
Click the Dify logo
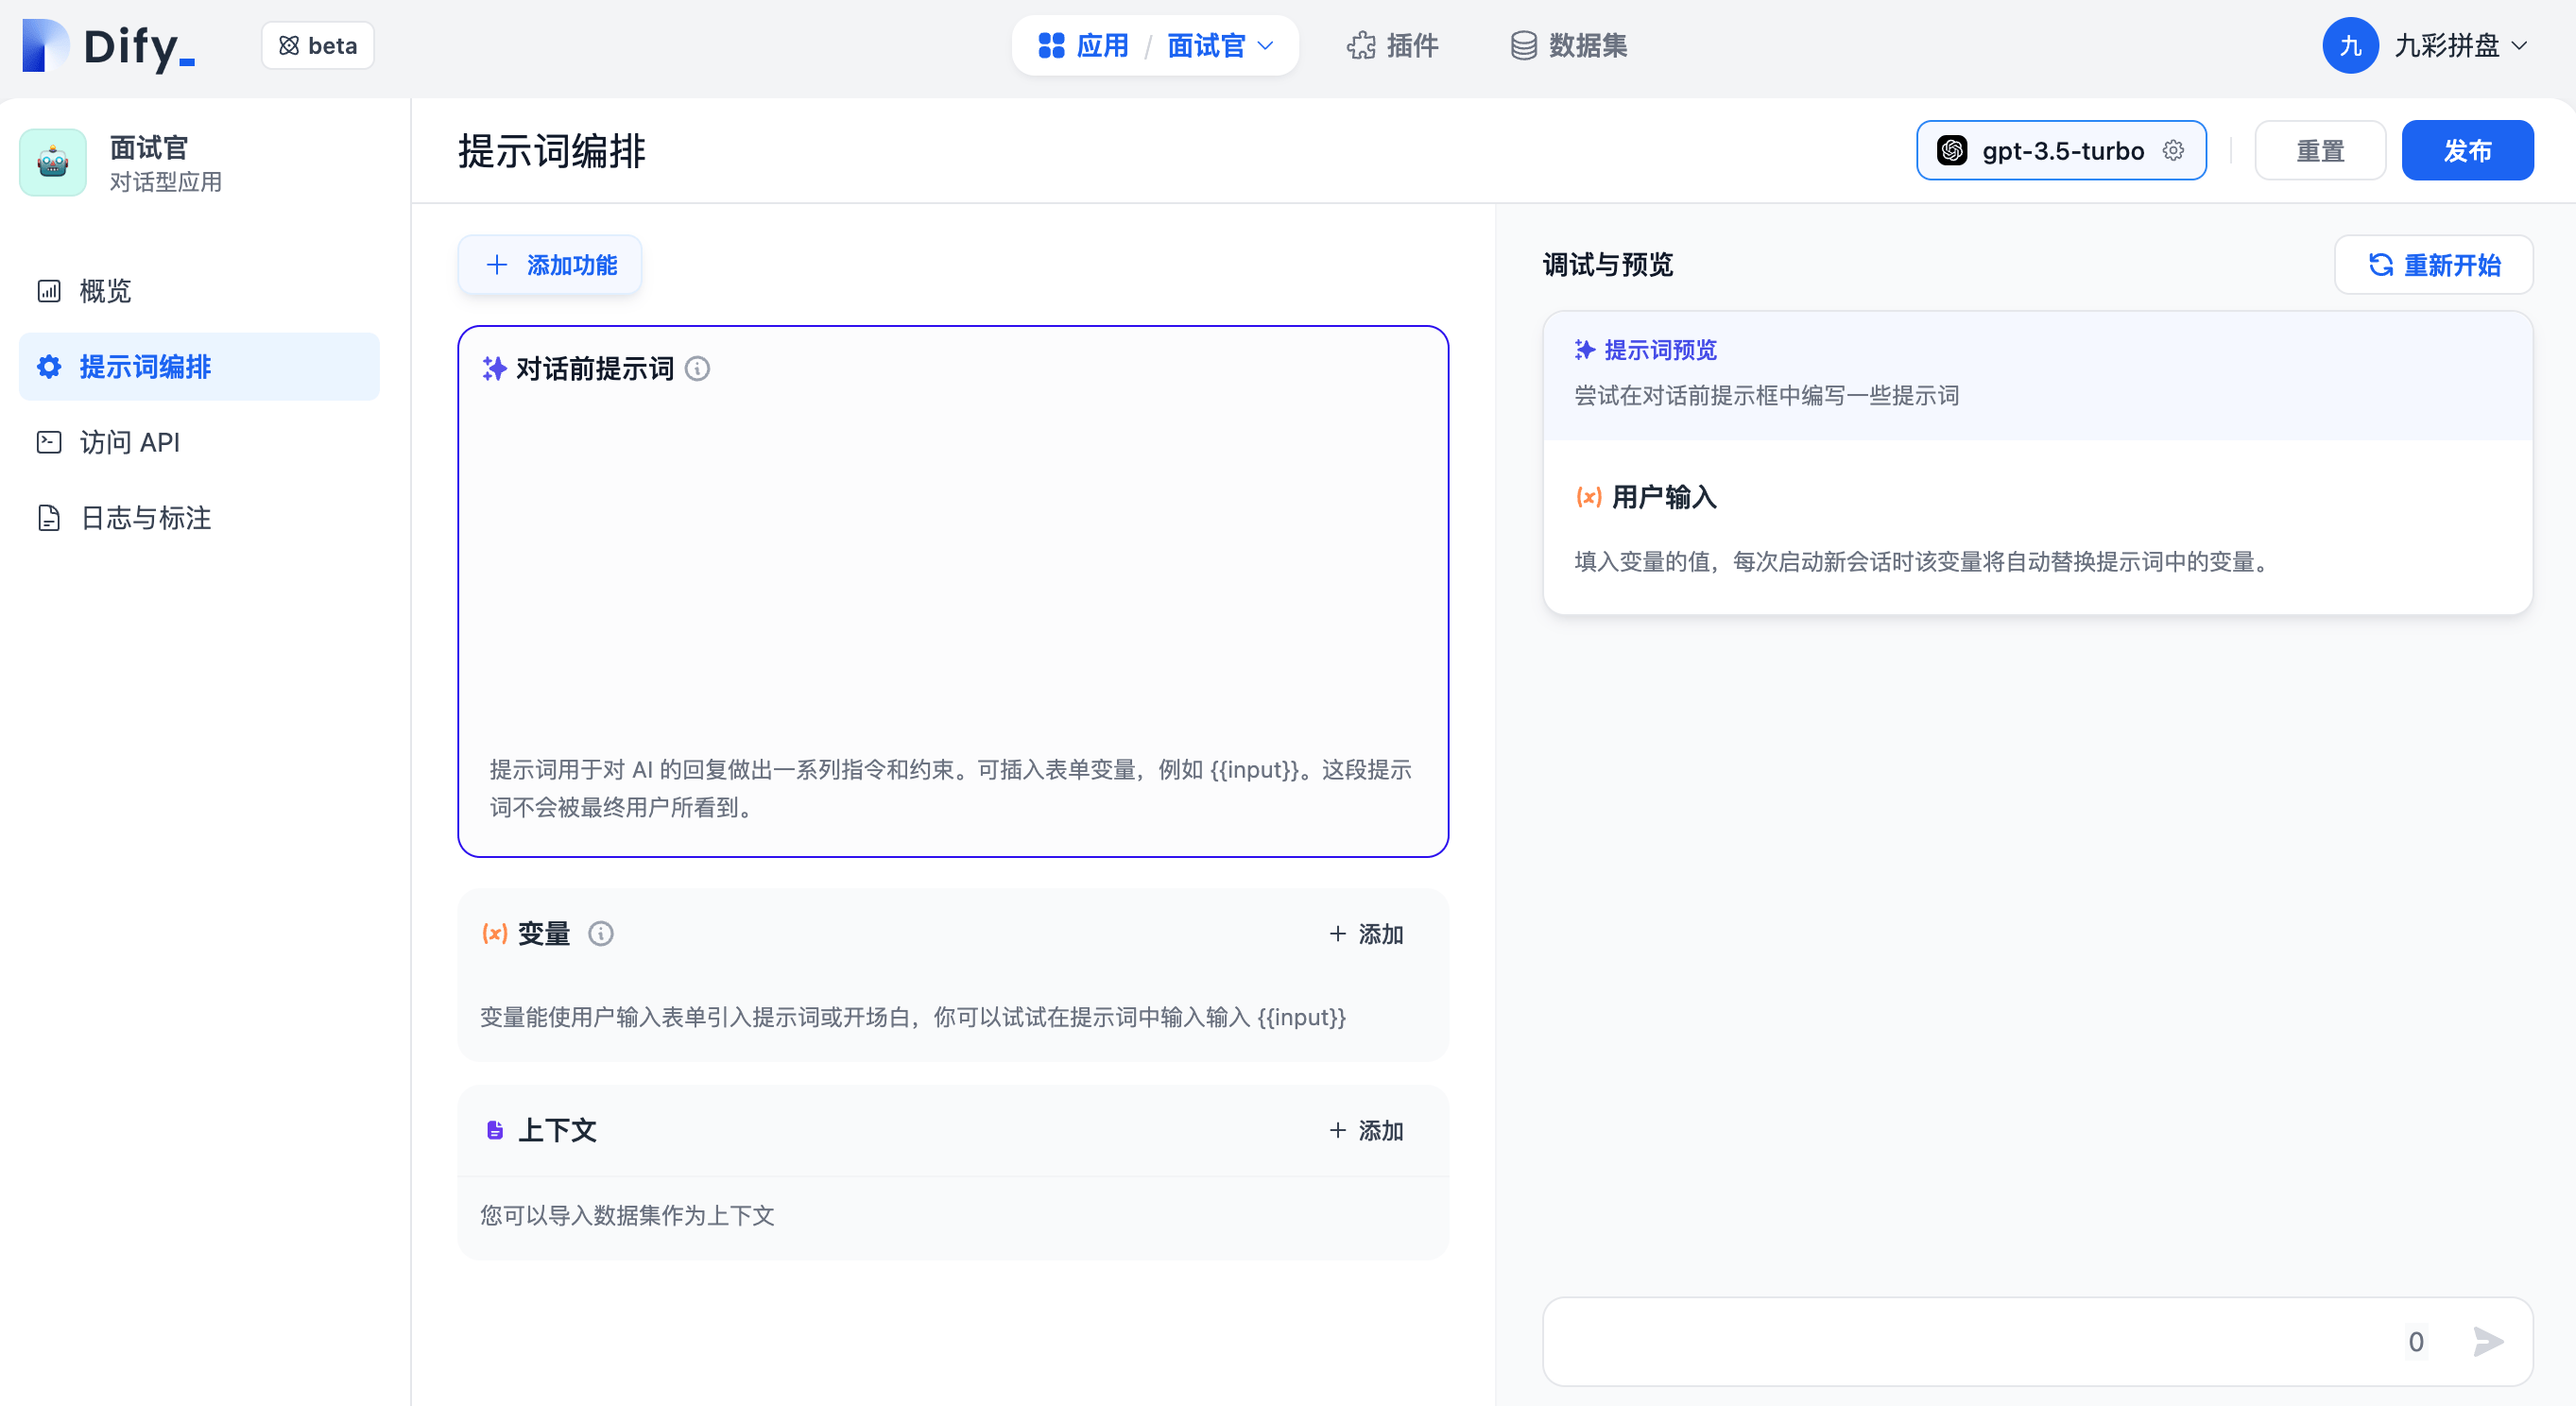coord(108,46)
